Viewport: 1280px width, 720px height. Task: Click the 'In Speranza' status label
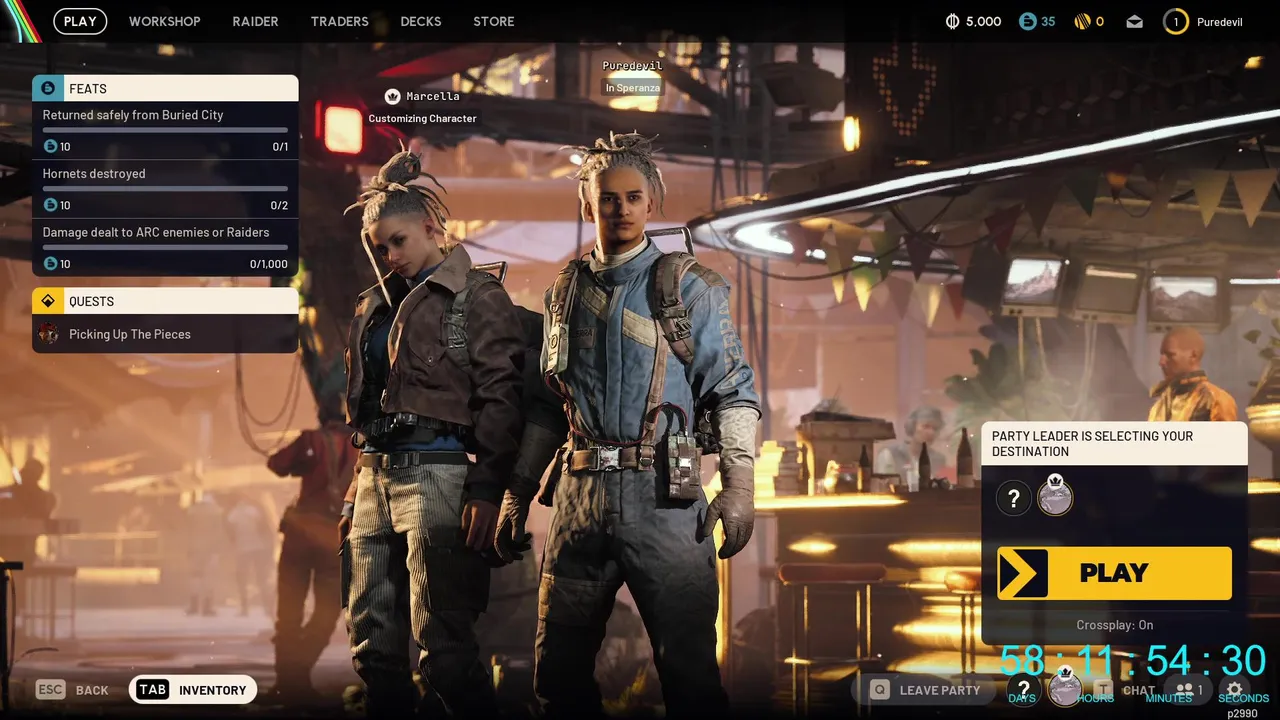click(x=632, y=88)
